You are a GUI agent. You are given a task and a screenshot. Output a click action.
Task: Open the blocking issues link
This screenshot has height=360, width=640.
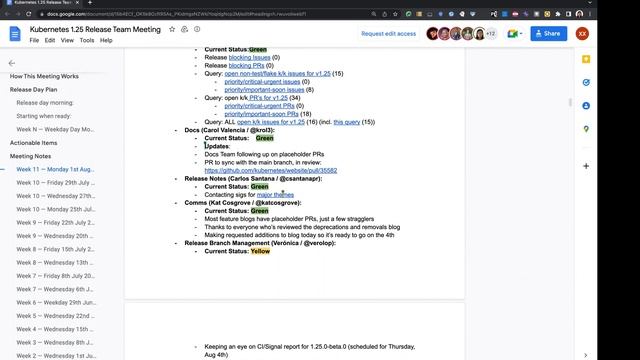click(249, 58)
